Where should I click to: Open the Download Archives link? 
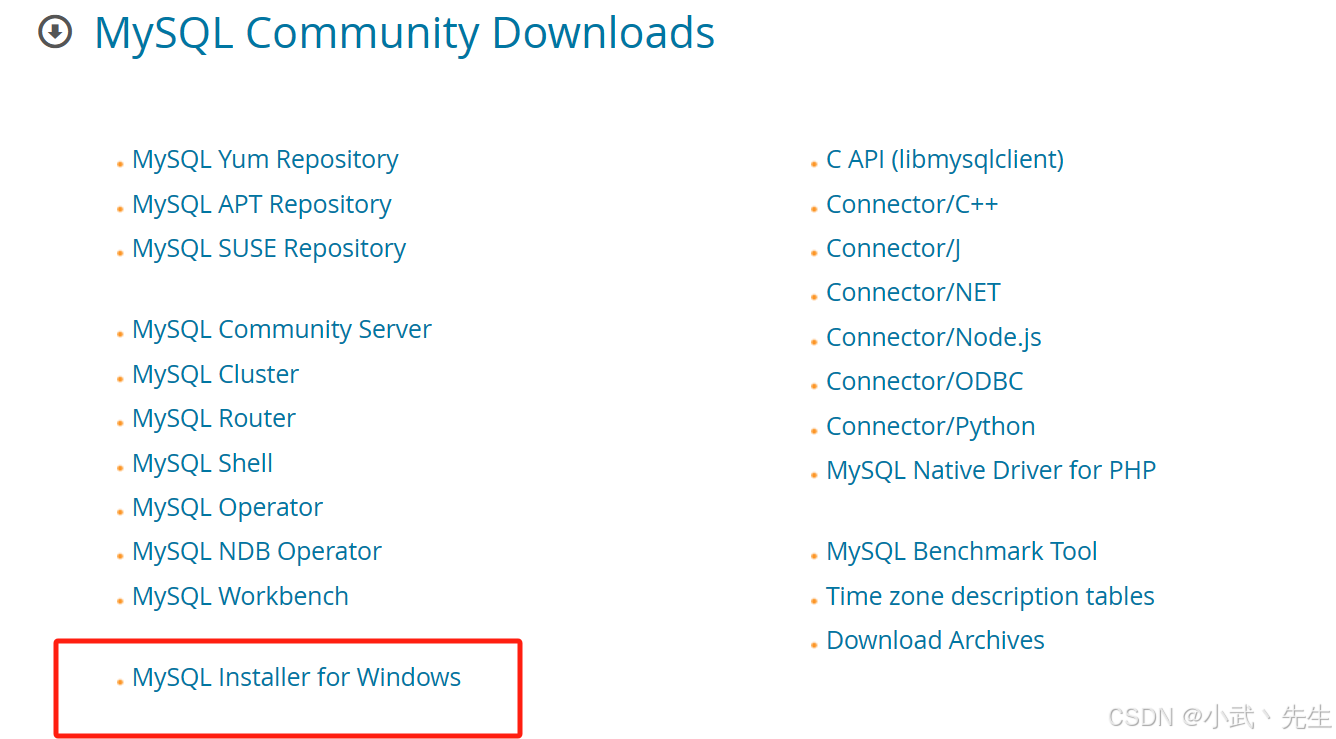click(935, 640)
